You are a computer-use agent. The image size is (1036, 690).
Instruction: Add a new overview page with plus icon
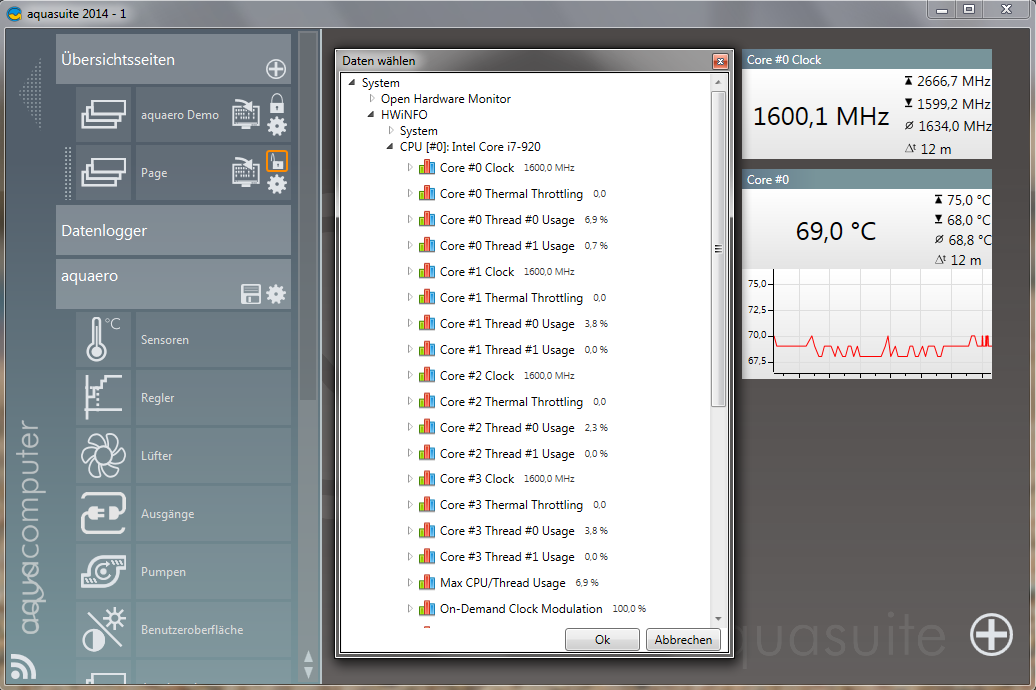[x=276, y=69]
